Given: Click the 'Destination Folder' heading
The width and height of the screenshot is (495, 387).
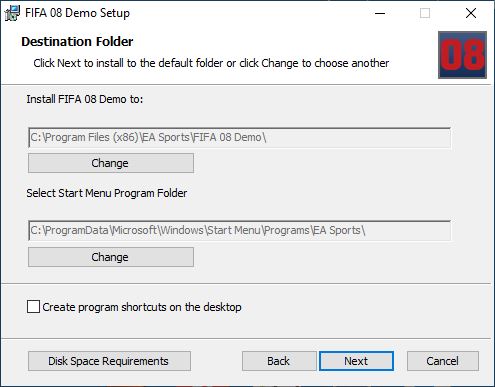Looking at the screenshot, I should pos(77,42).
